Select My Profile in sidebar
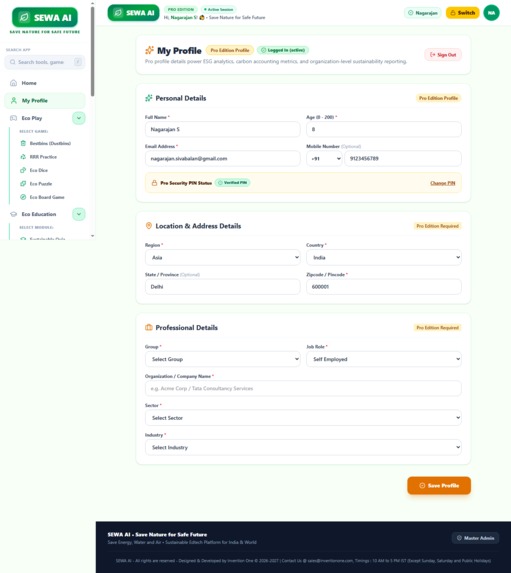 (x=45, y=100)
